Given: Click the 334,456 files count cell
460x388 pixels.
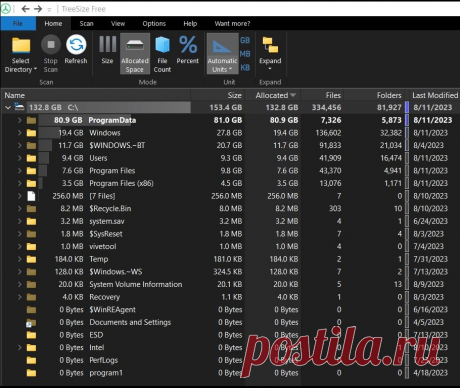Looking at the screenshot, I should coord(326,107).
